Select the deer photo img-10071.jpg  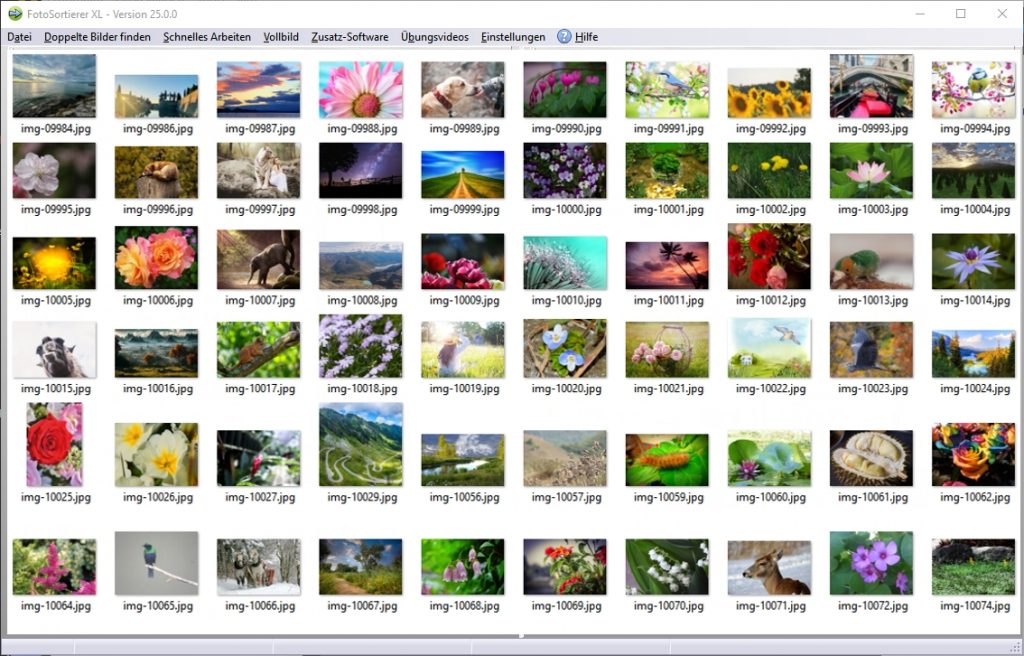coord(769,568)
